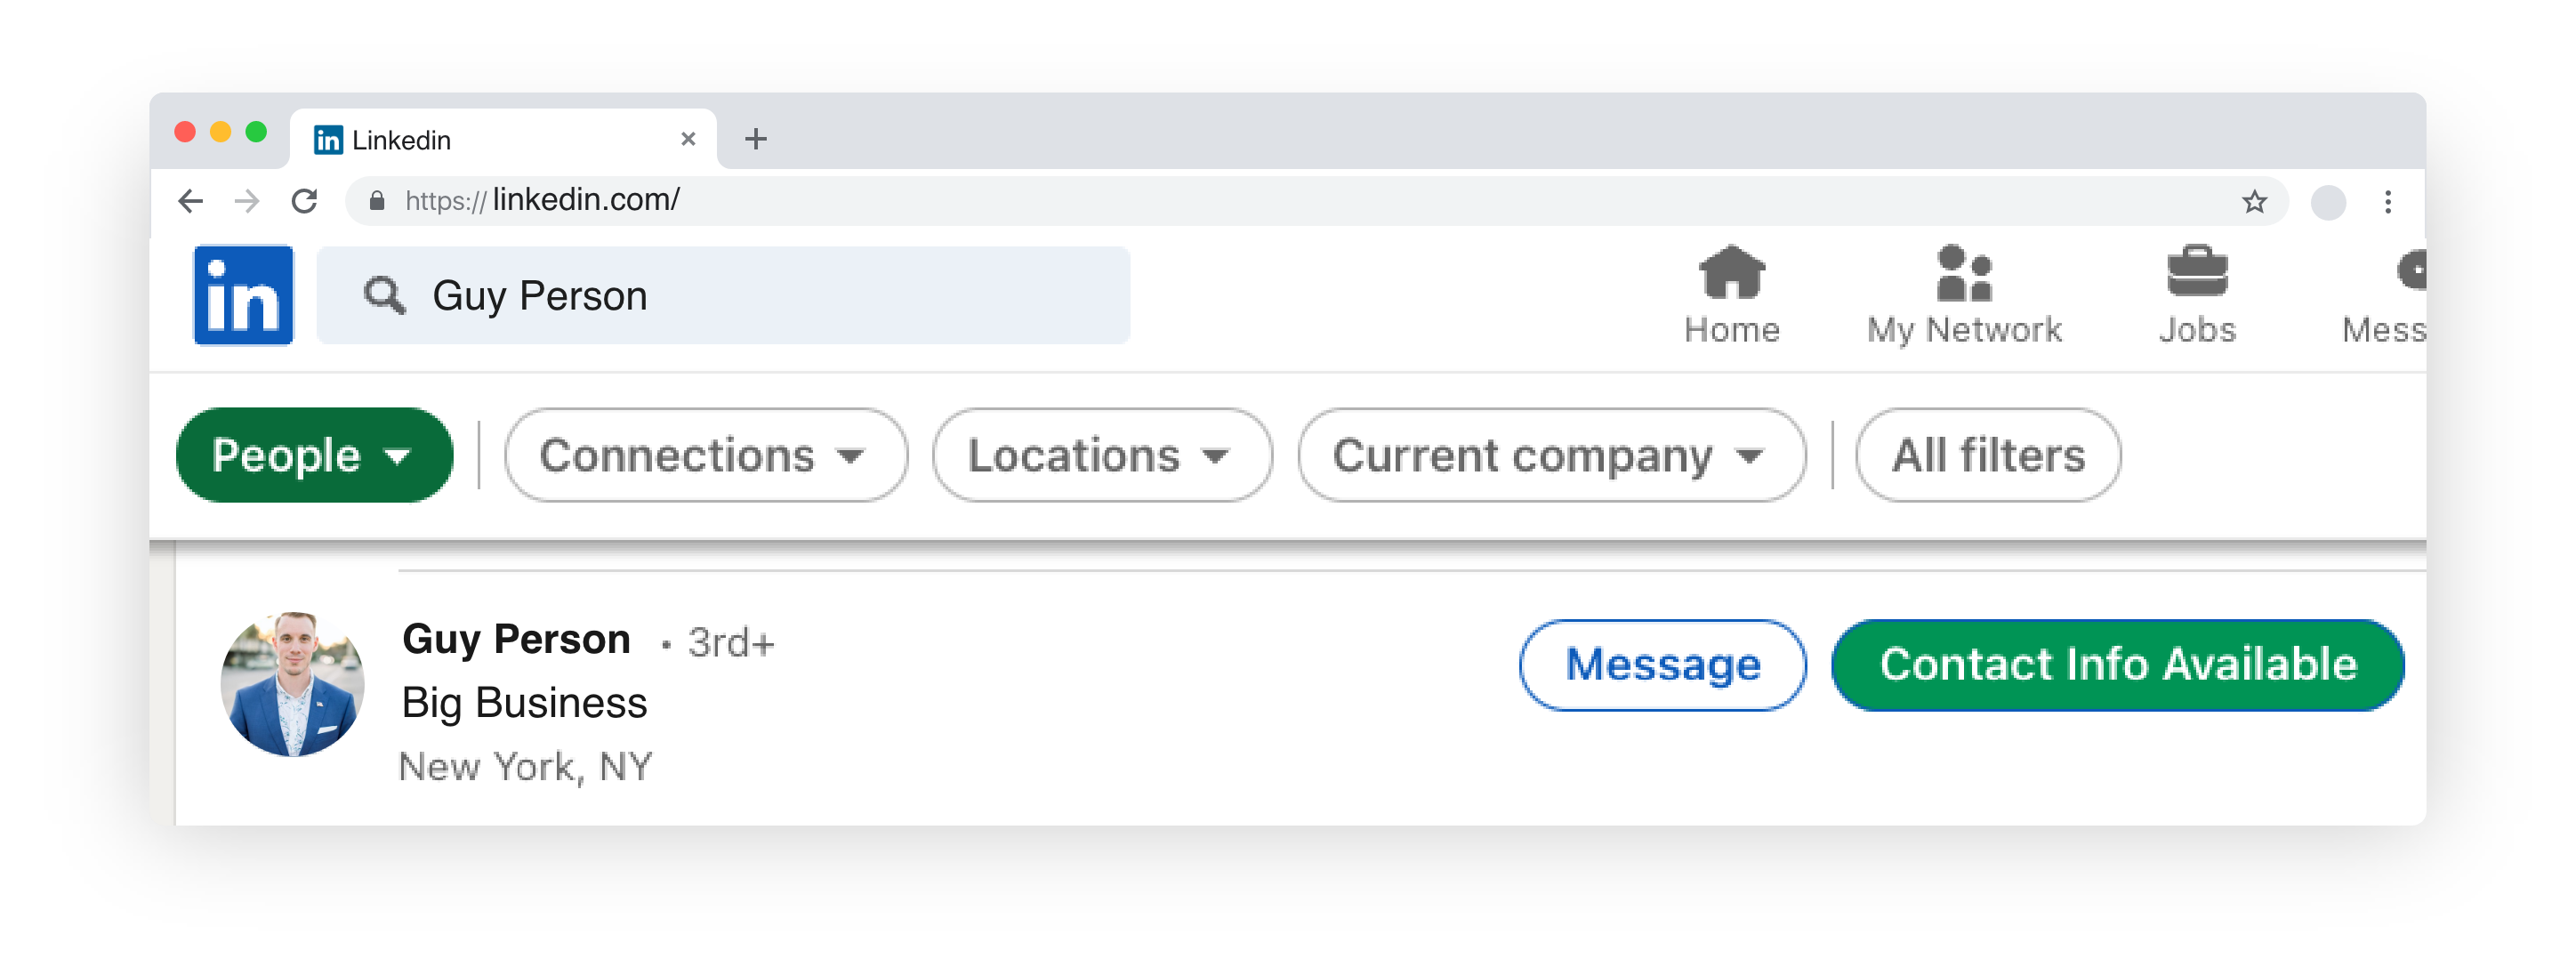Click the search magnifier icon
The width and height of the screenshot is (2576, 975).
(384, 296)
